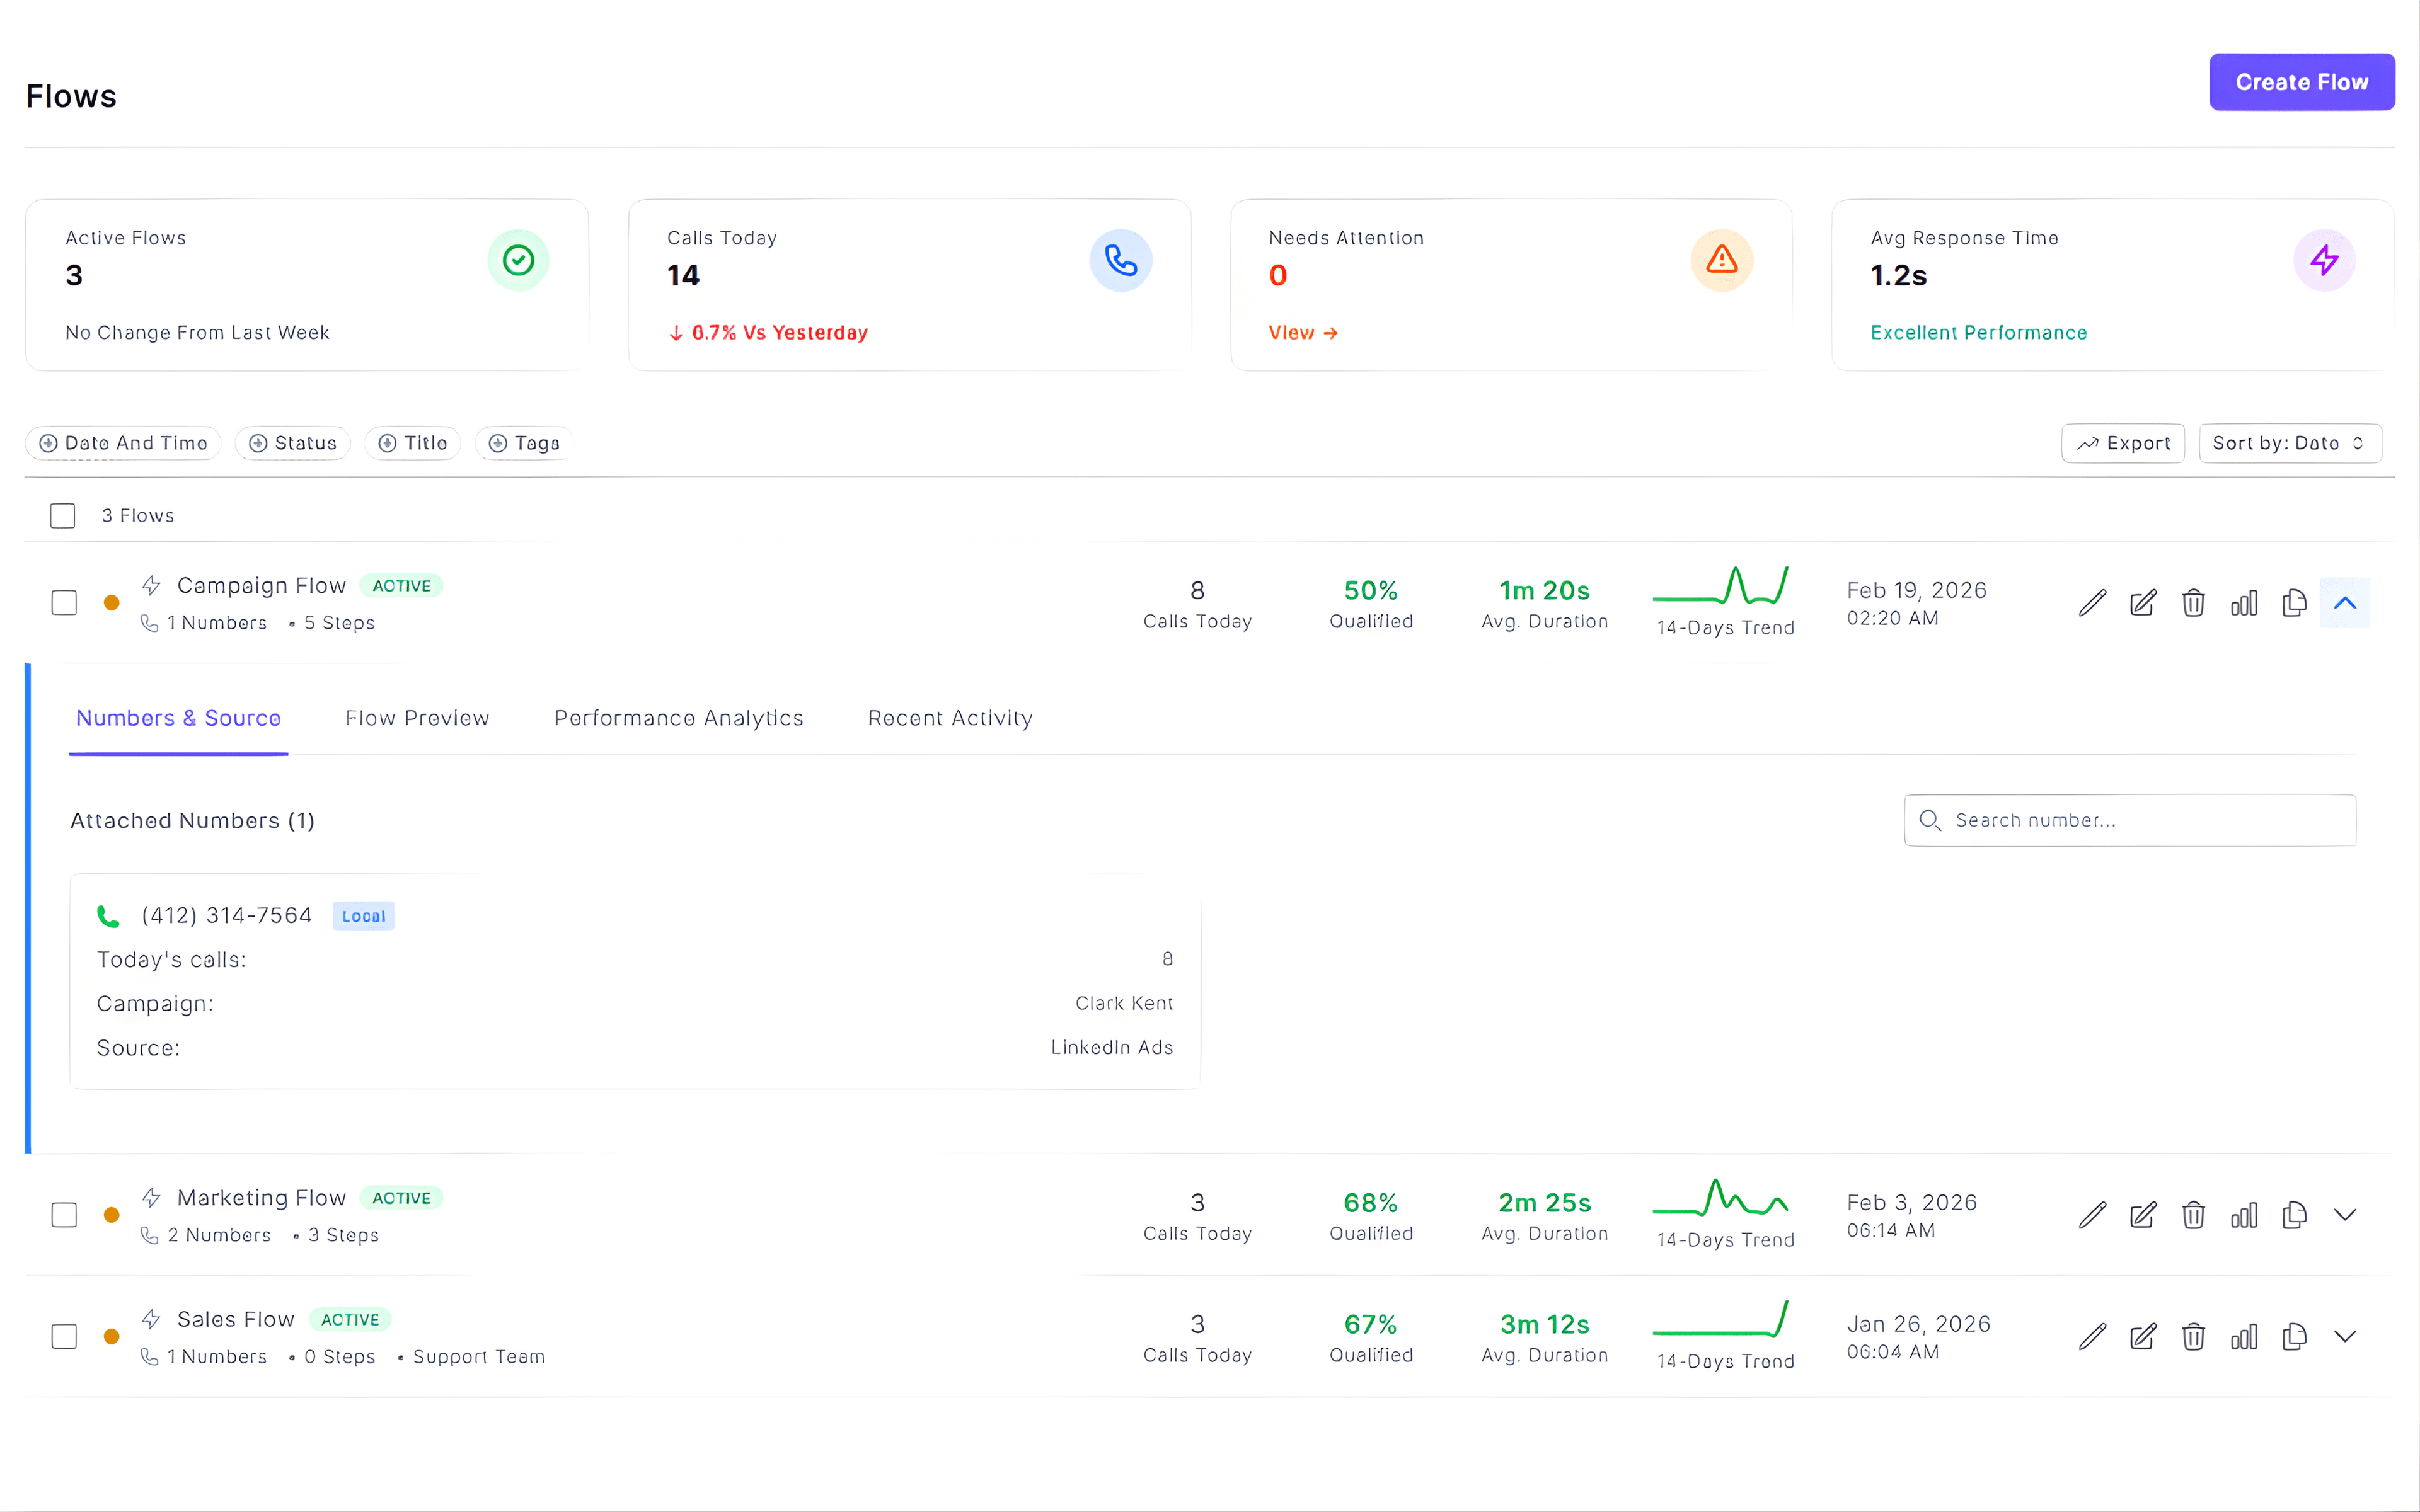
Task: Check the select-all checkbox beside 3 Flows
Action: (x=63, y=515)
